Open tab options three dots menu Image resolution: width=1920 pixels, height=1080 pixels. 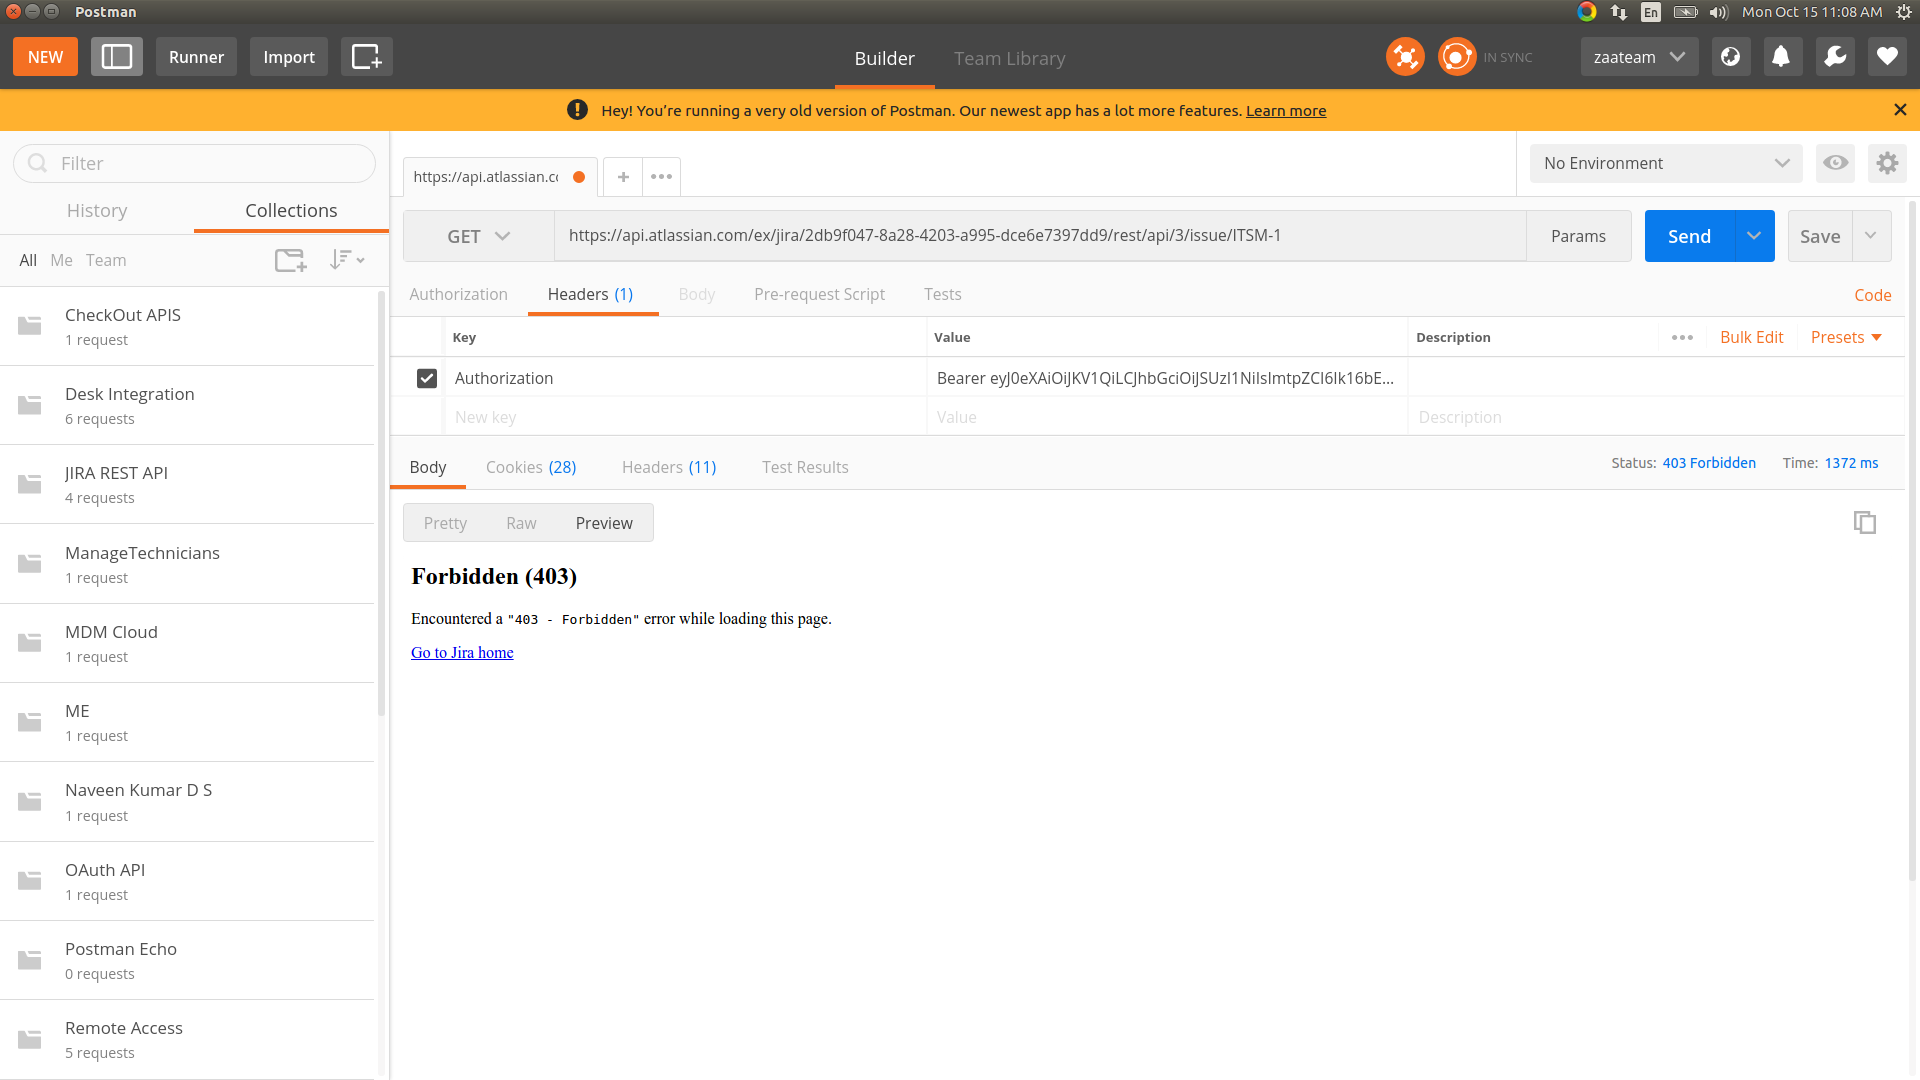coord(661,177)
